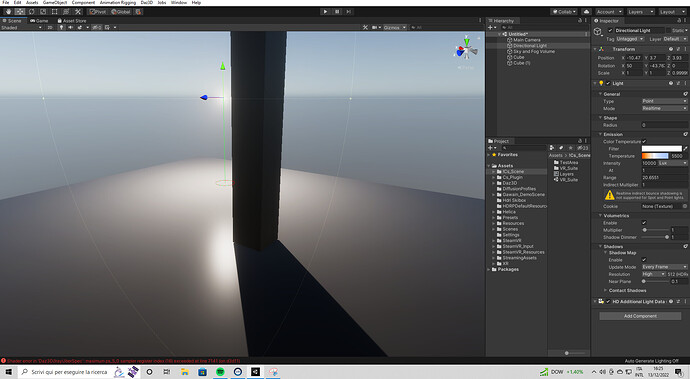
Task: Pause the game with the pause button
Action: (x=337, y=12)
